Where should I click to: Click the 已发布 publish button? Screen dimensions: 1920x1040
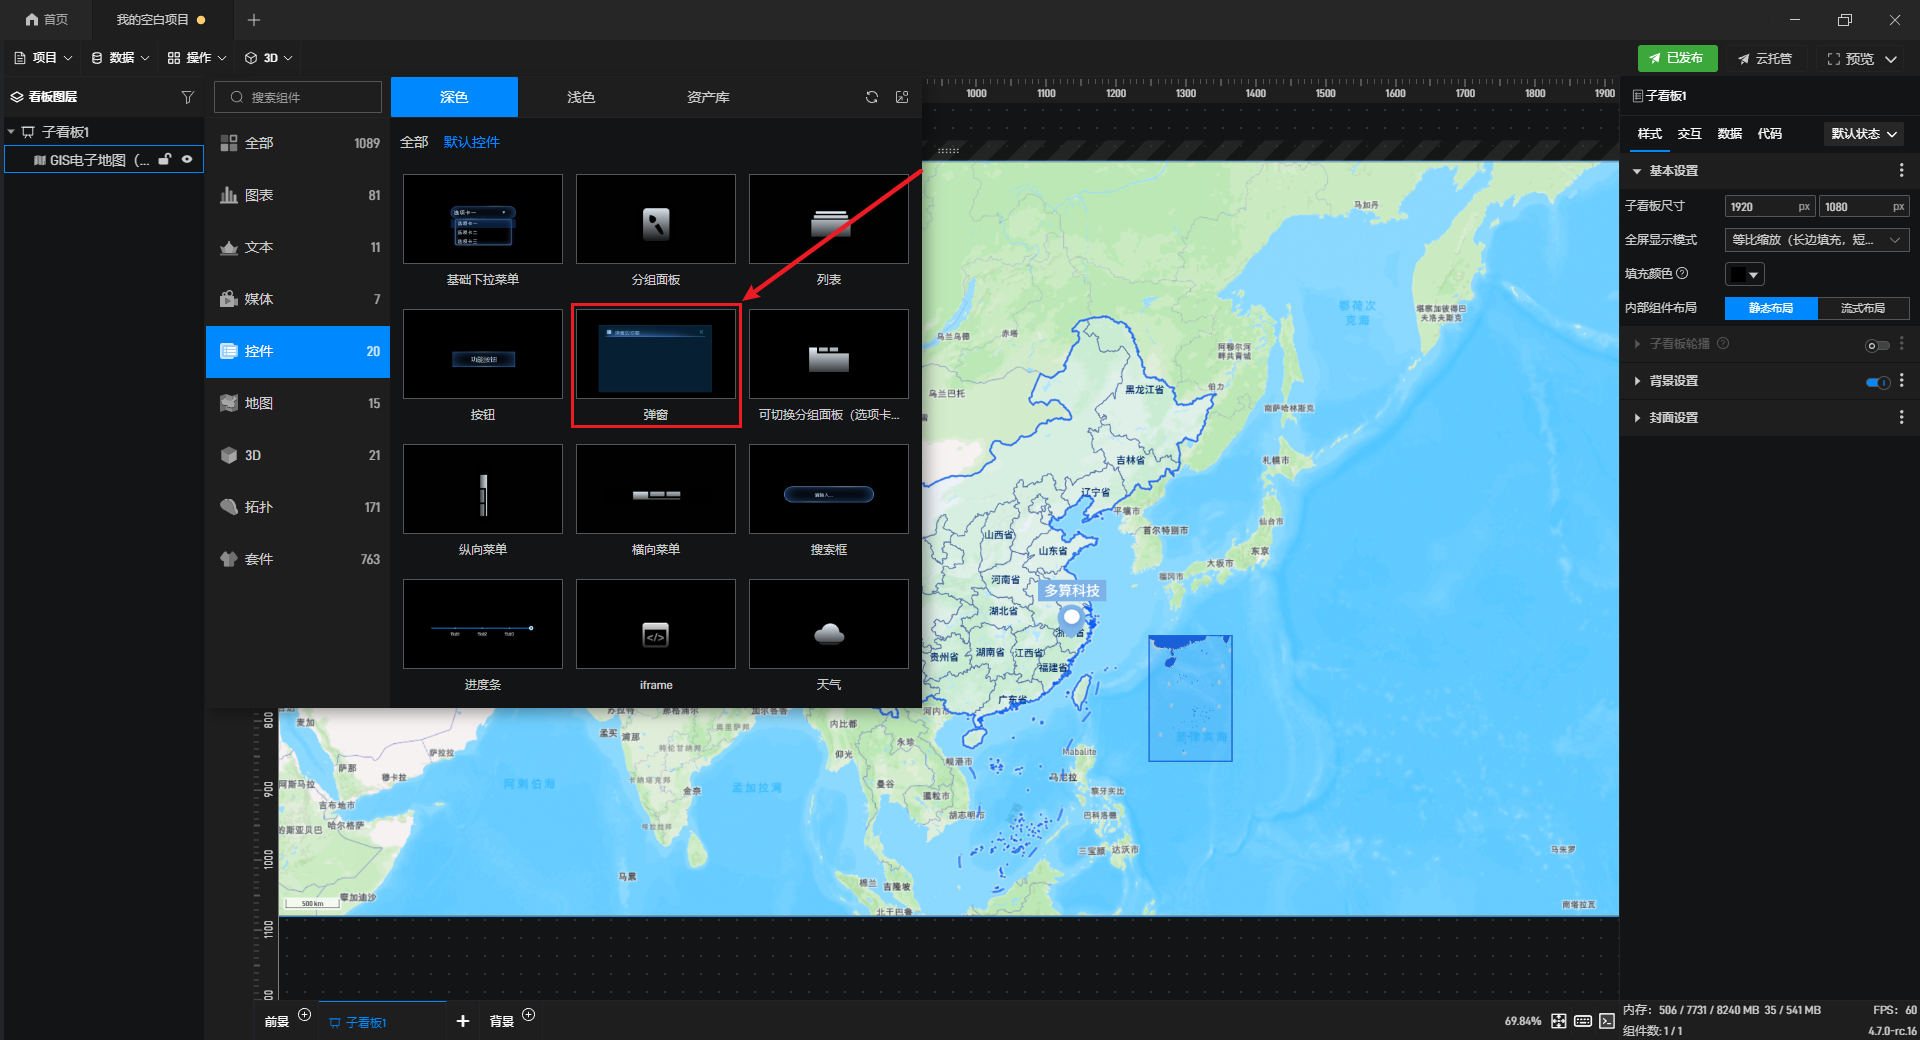[1677, 58]
